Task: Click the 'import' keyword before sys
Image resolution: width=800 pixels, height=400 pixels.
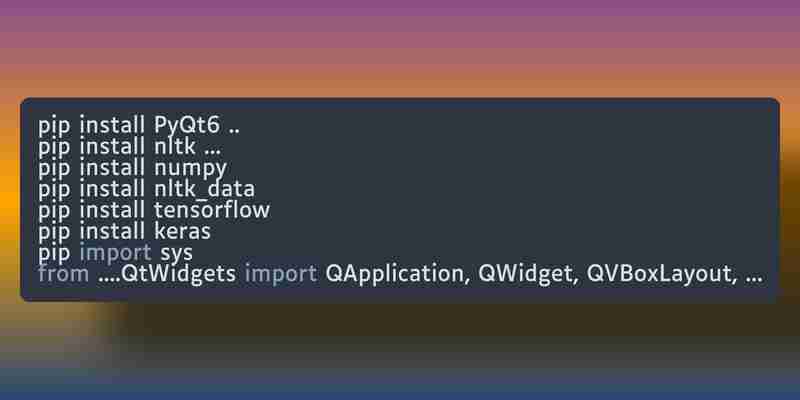Action: tap(116, 253)
